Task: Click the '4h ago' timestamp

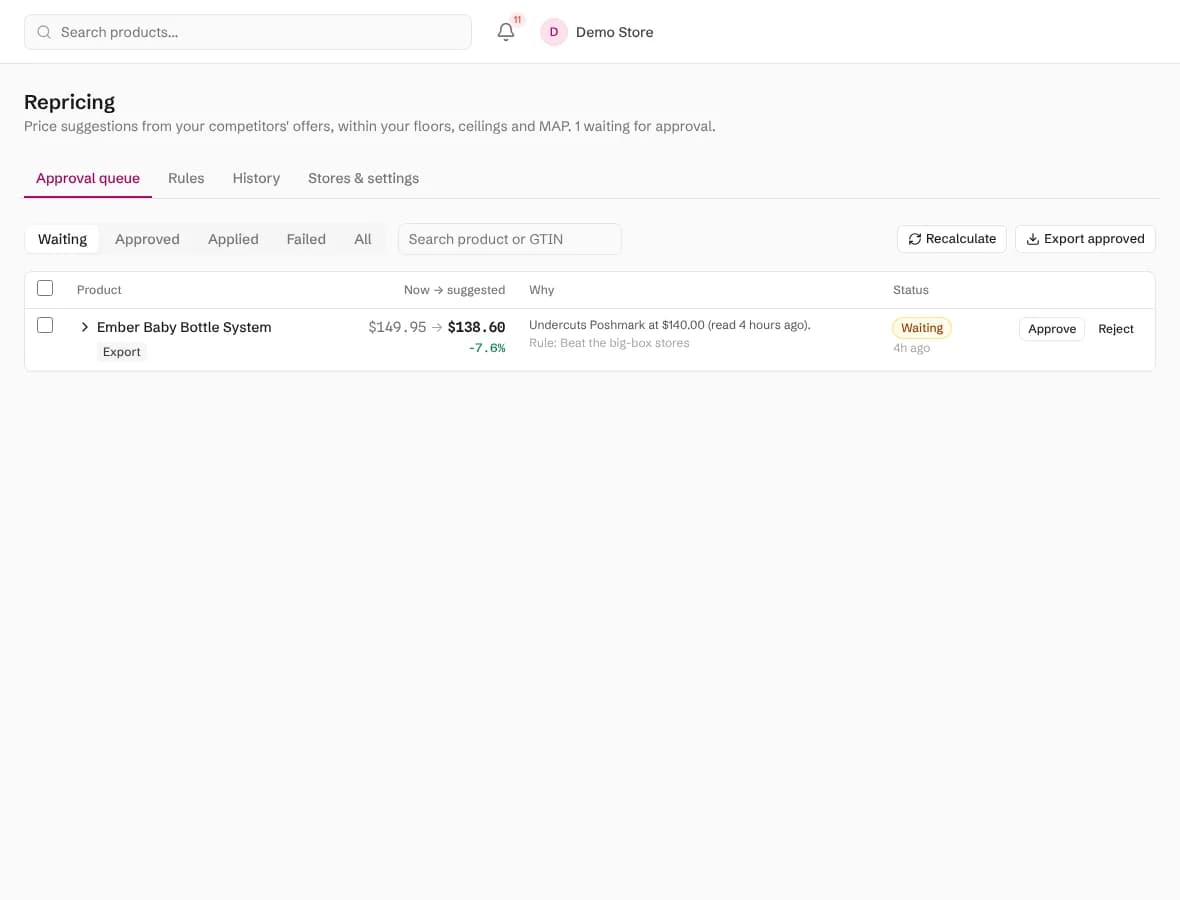Action: pos(911,348)
